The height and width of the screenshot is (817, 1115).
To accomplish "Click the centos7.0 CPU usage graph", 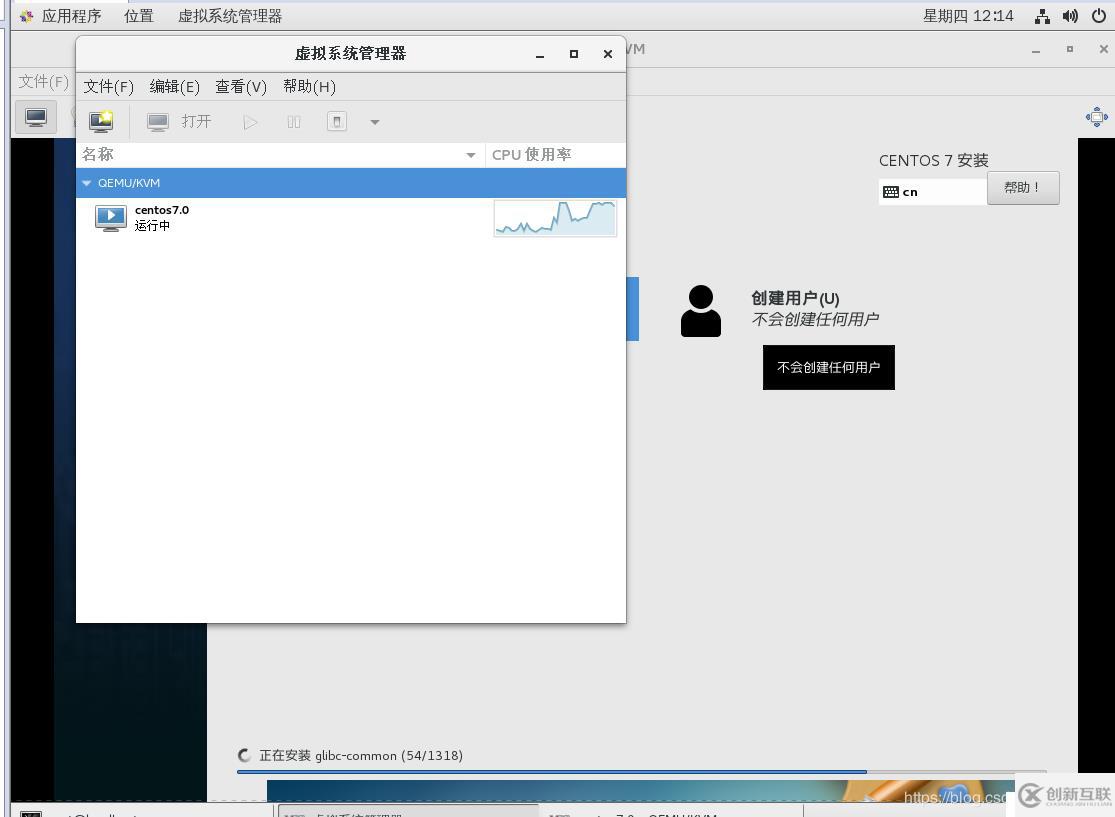I will [555, 218].
